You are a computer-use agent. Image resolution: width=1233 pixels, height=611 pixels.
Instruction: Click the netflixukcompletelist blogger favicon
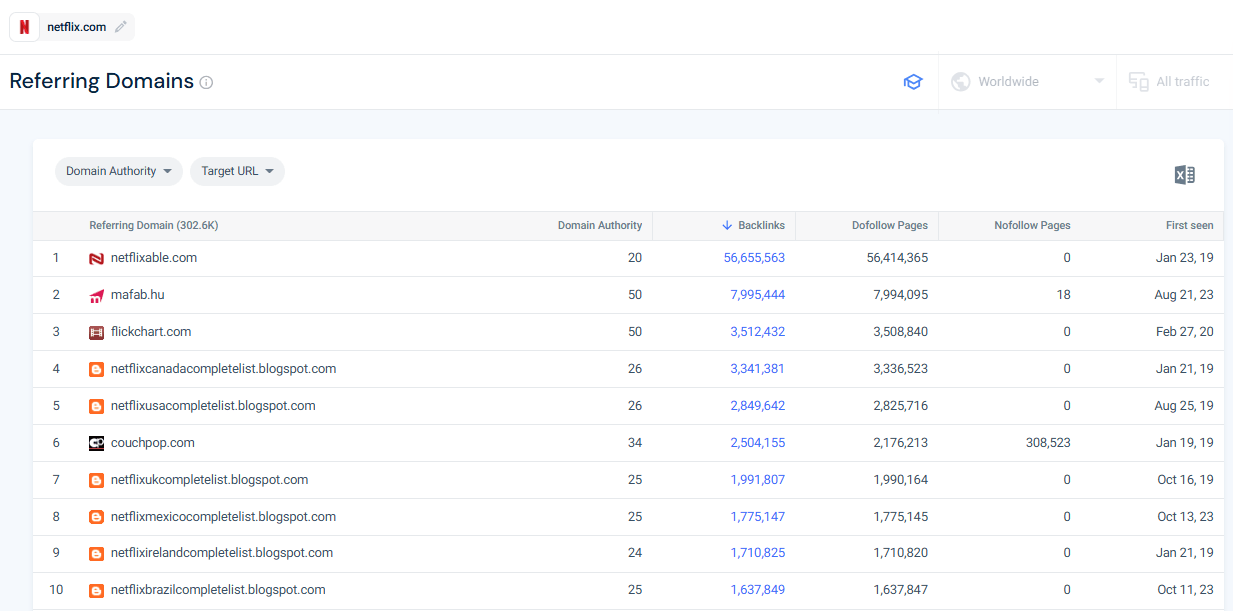96,480
